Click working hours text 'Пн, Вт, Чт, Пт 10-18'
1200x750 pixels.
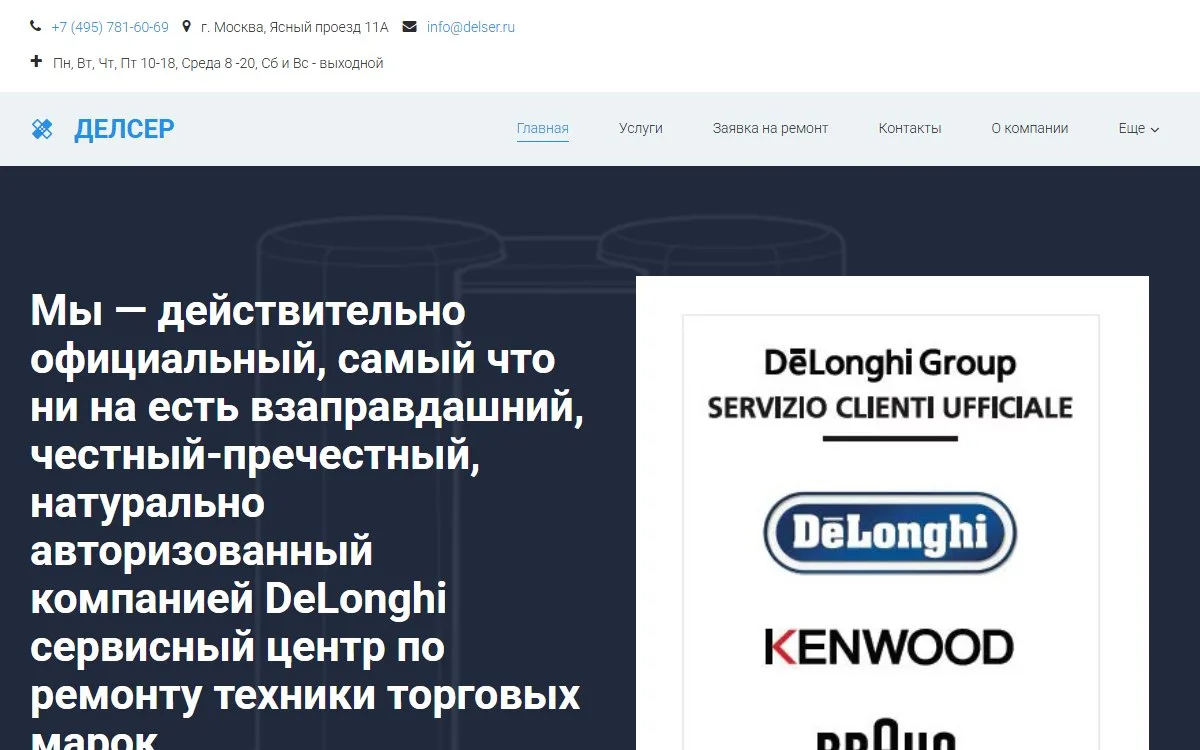116,63
